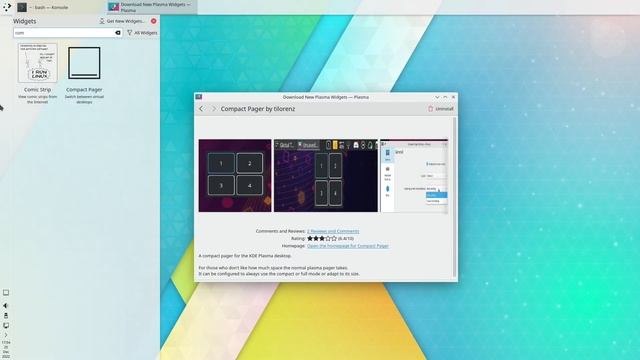Click the dialog's vertical scrollbar
640x360 pixels.
[454, 197]
